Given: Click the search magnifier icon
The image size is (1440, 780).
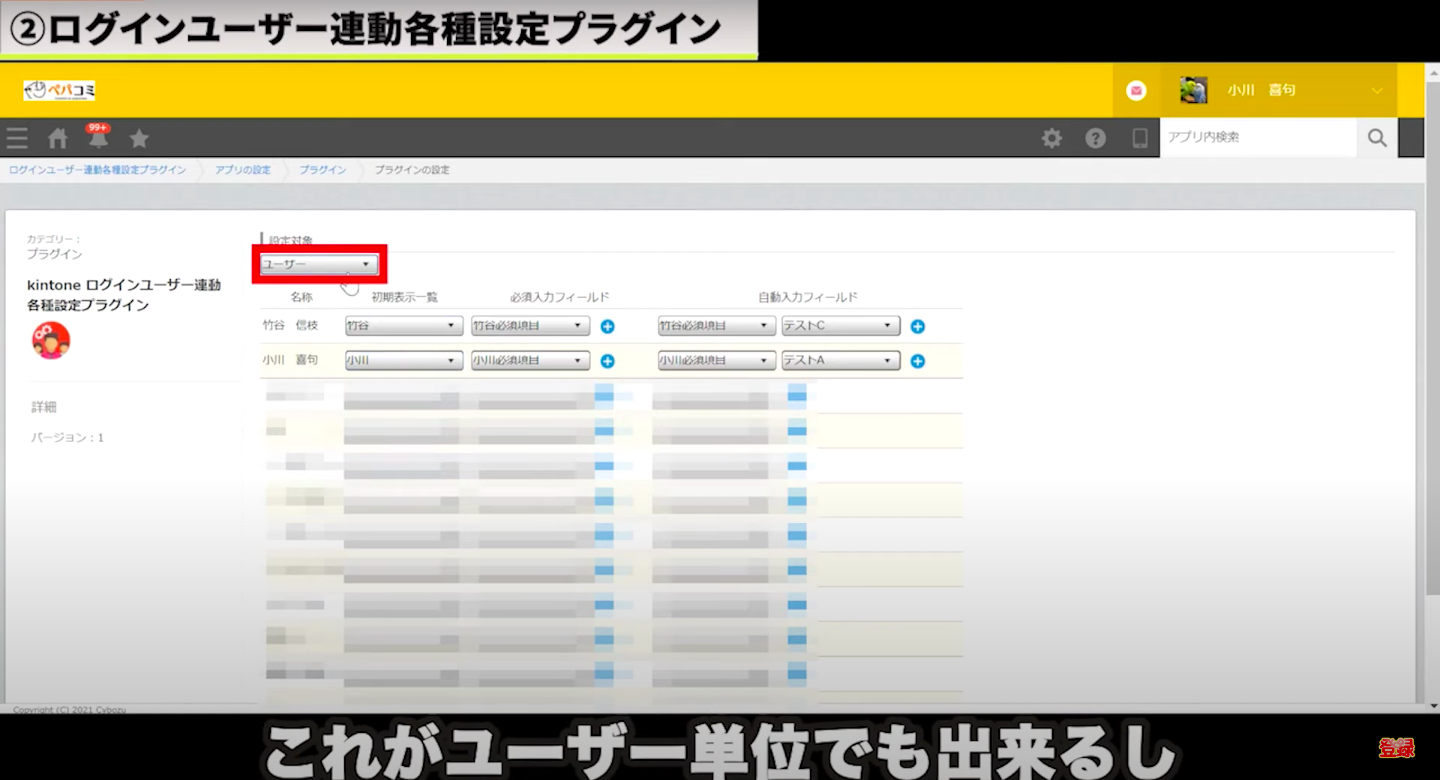Looking at the screenshot, I should (1377, 138).
